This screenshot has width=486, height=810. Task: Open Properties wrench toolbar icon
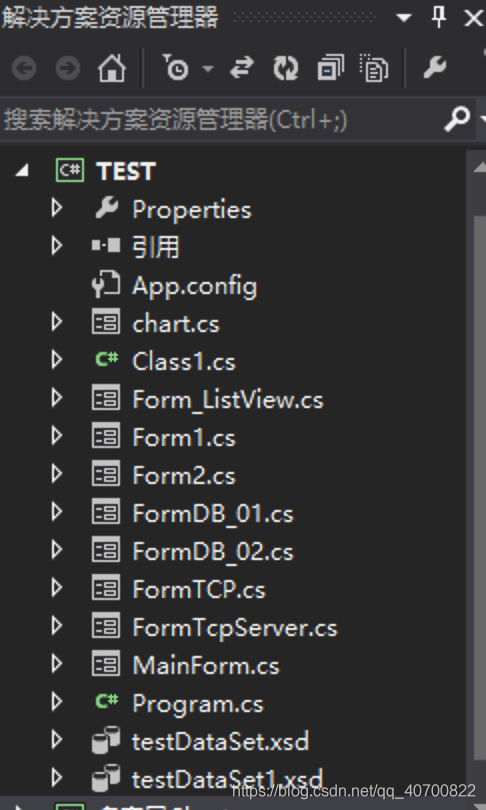[x=434, y=68]
